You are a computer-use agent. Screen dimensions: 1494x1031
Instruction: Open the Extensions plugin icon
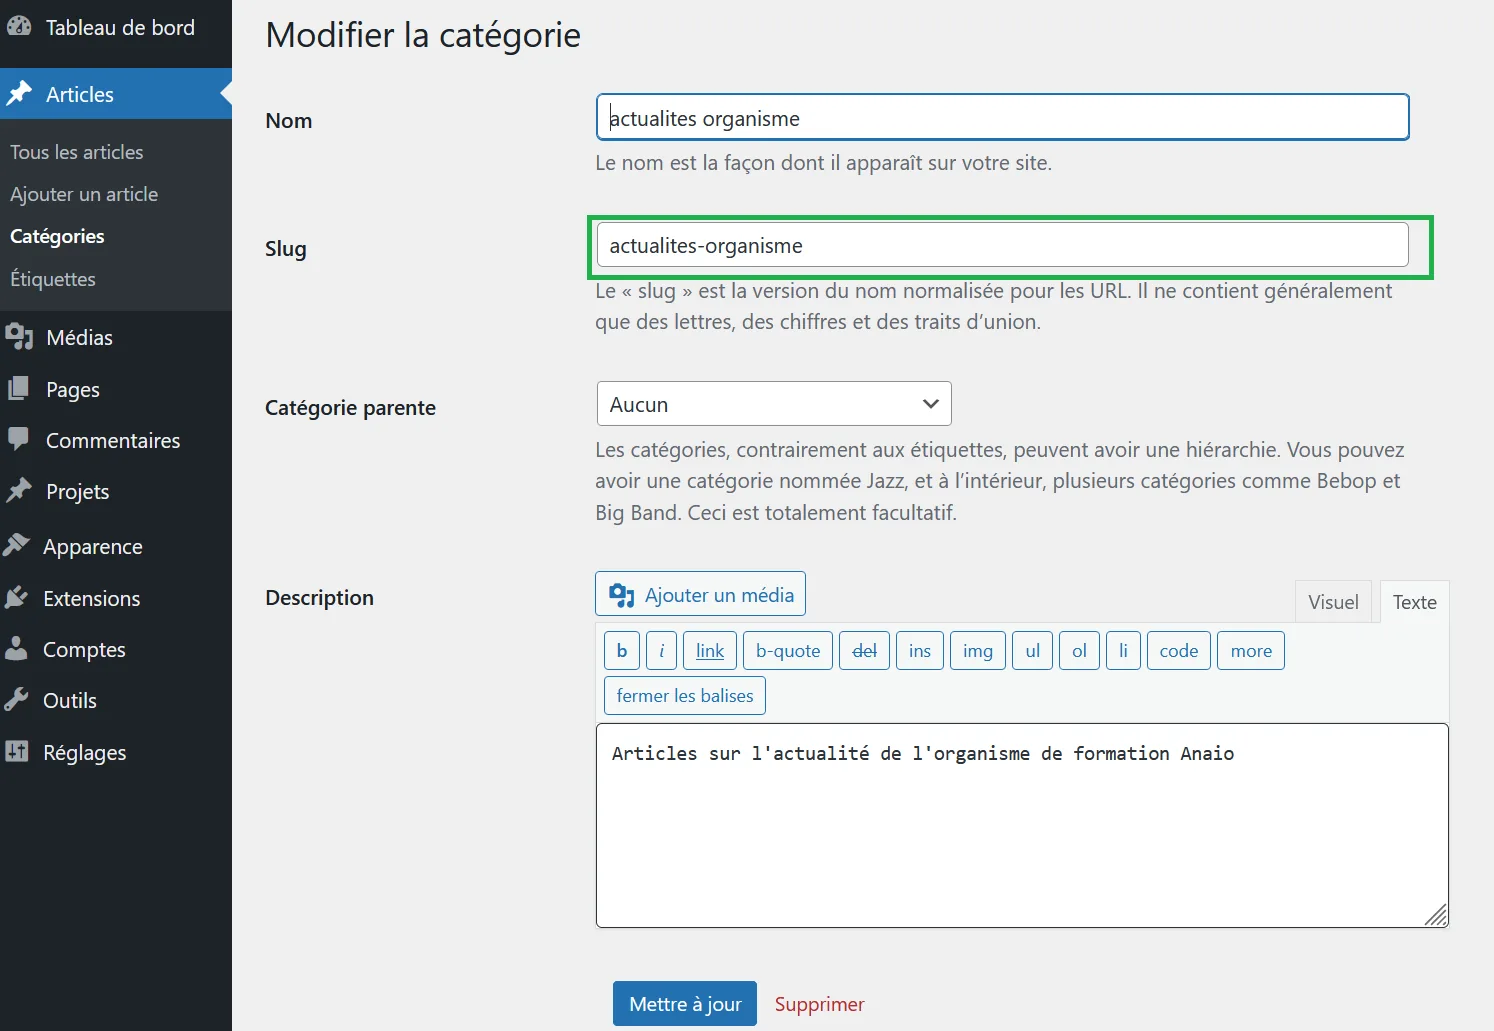(20, 597)
